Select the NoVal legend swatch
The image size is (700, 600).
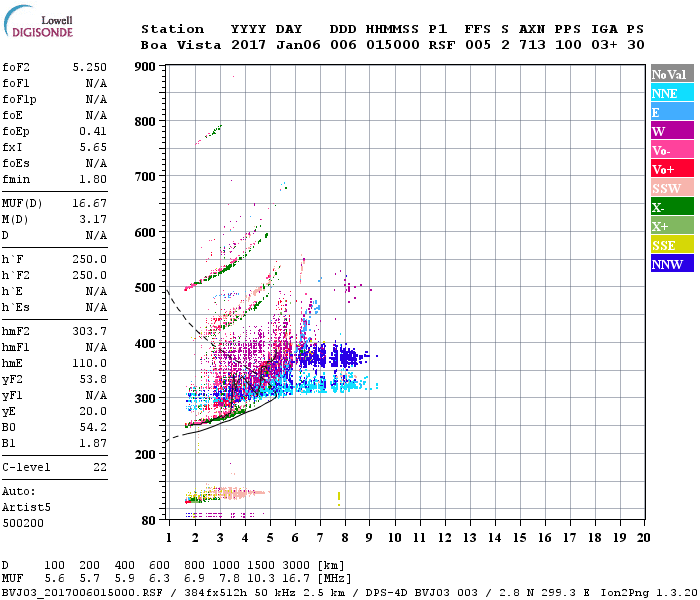[670, 74]
